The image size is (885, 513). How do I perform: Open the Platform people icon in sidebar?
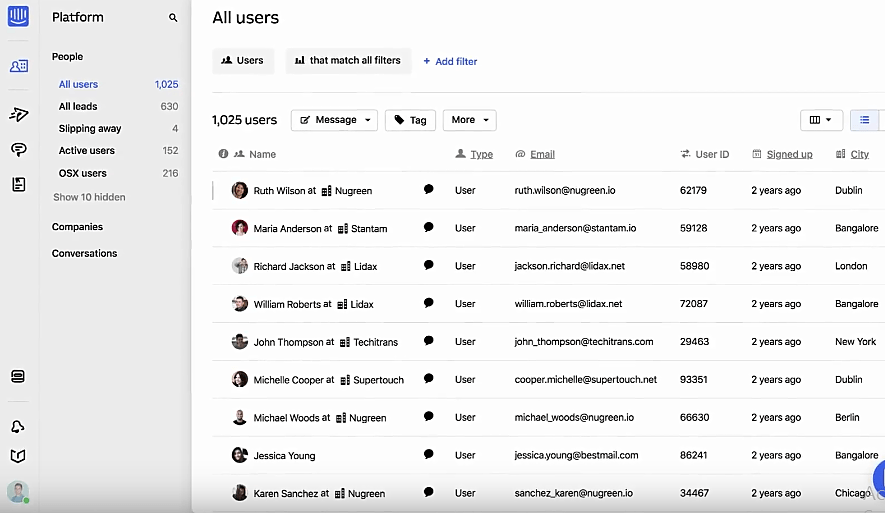coord(18,66)
